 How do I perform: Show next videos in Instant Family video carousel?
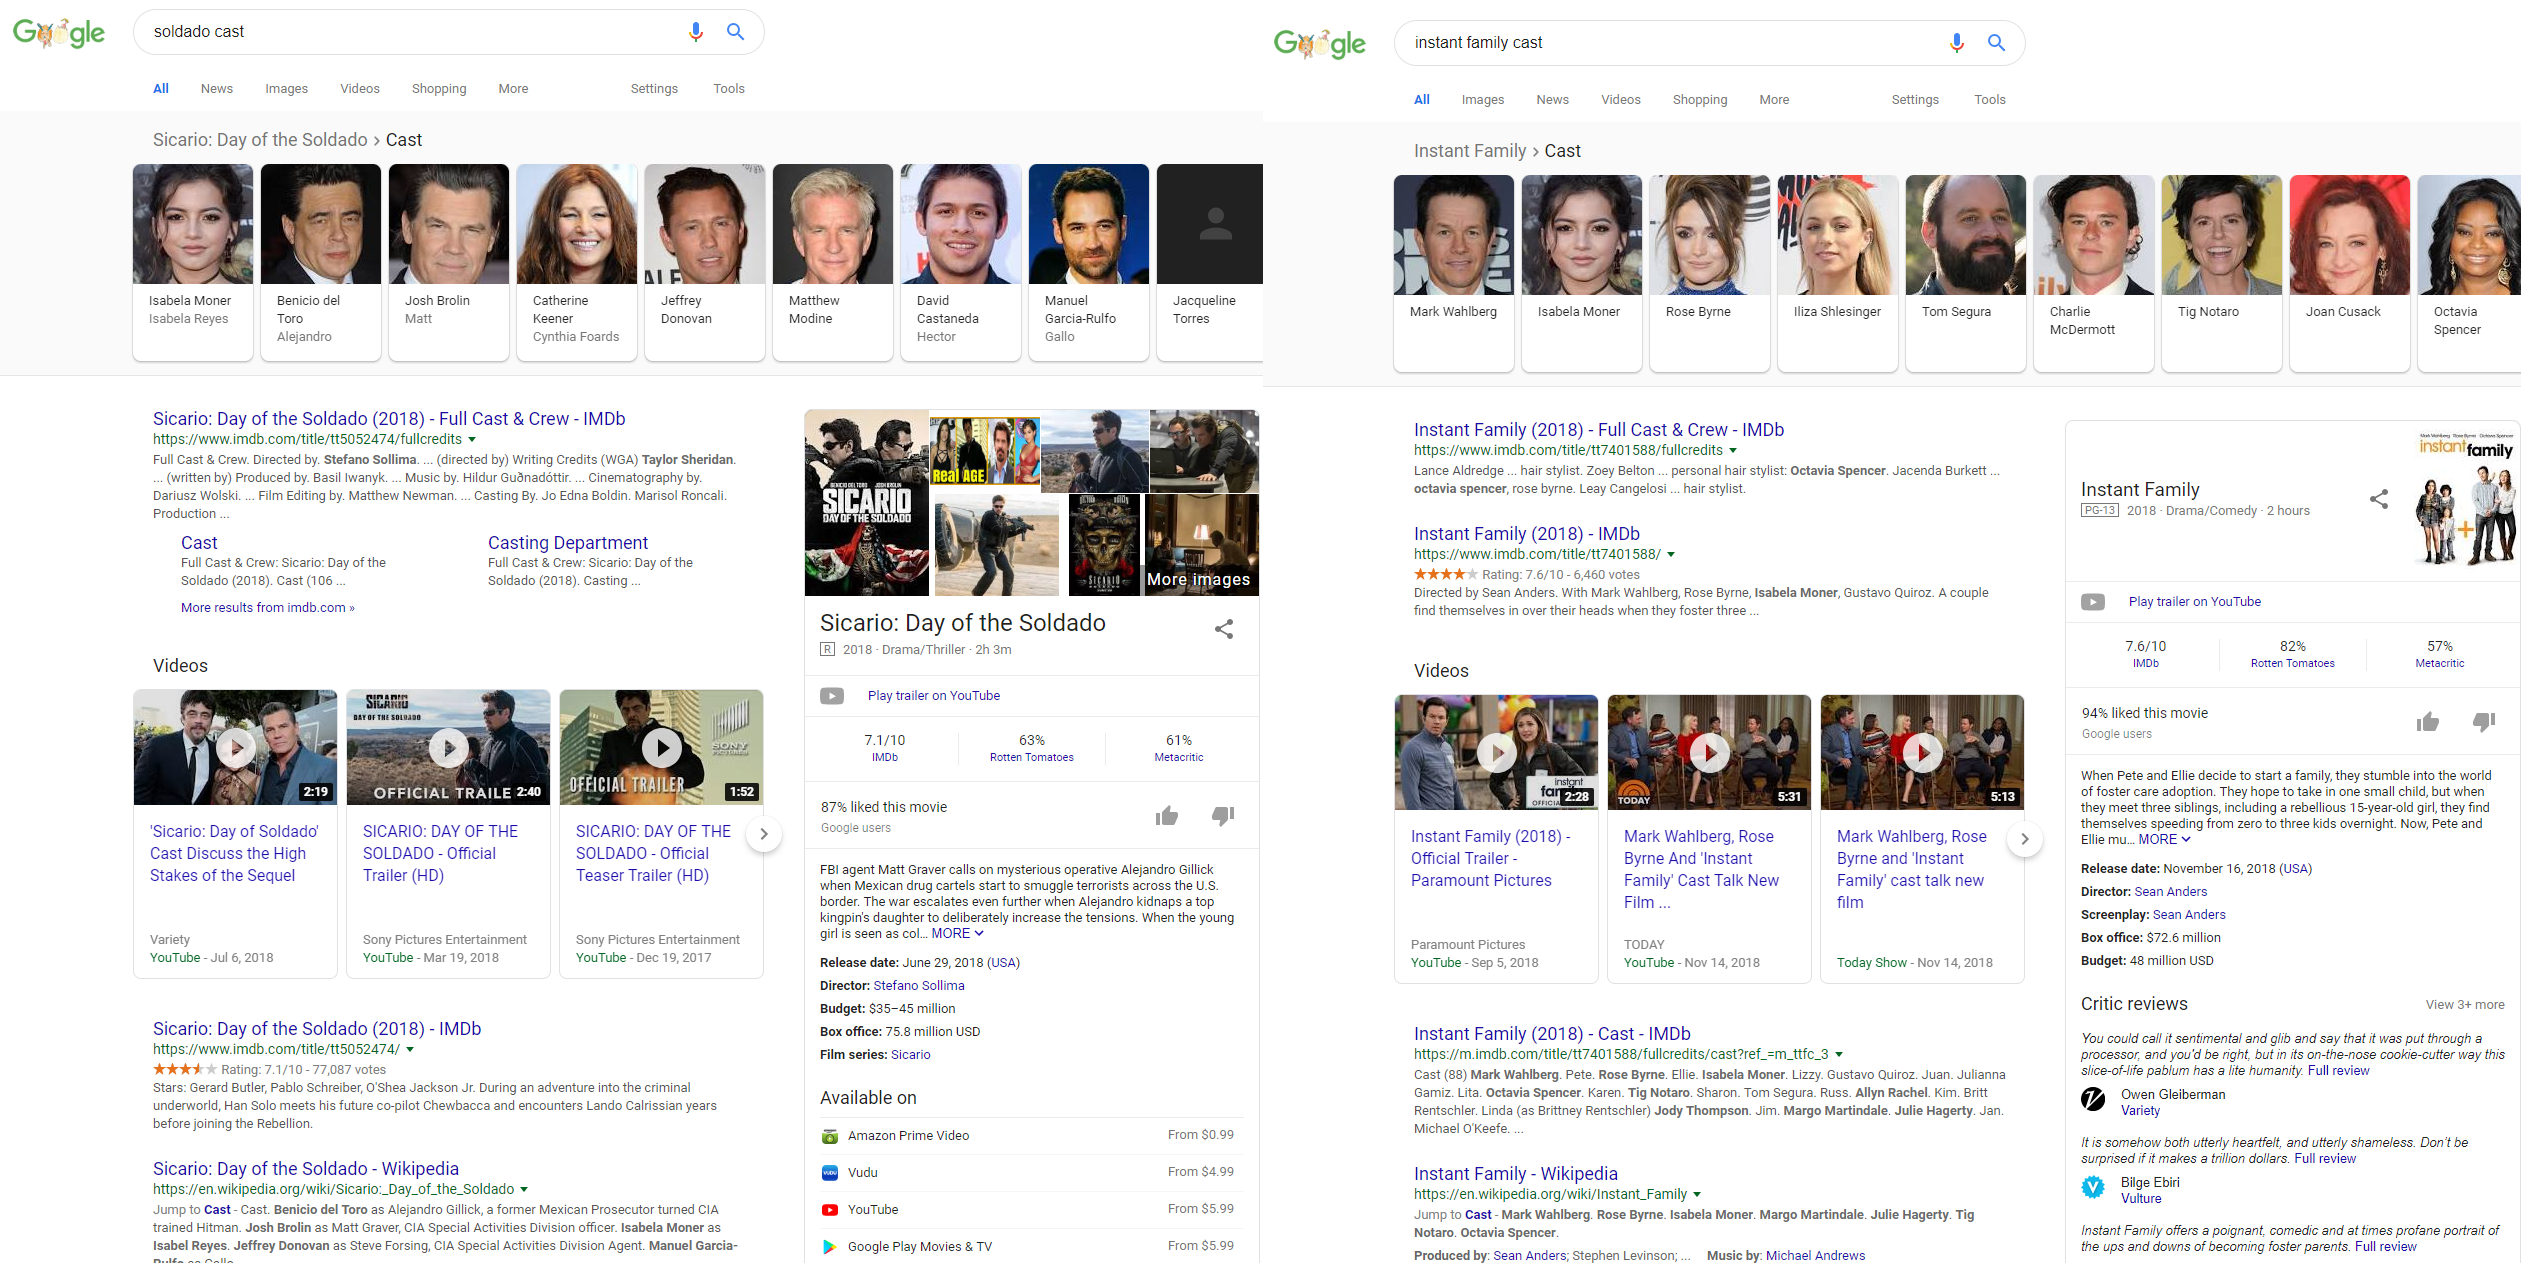(2025, 839)
